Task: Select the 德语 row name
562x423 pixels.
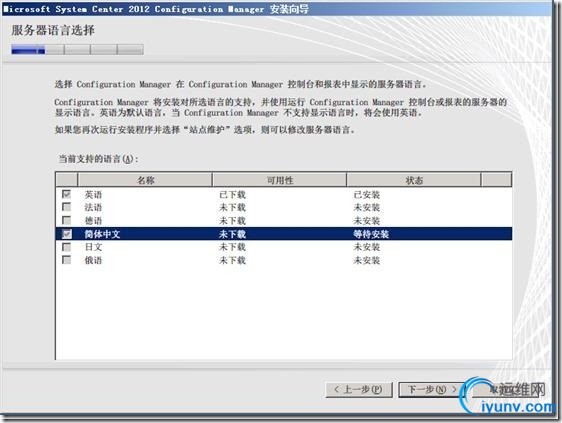Action: pyautogui.click(x=93, y=220)
